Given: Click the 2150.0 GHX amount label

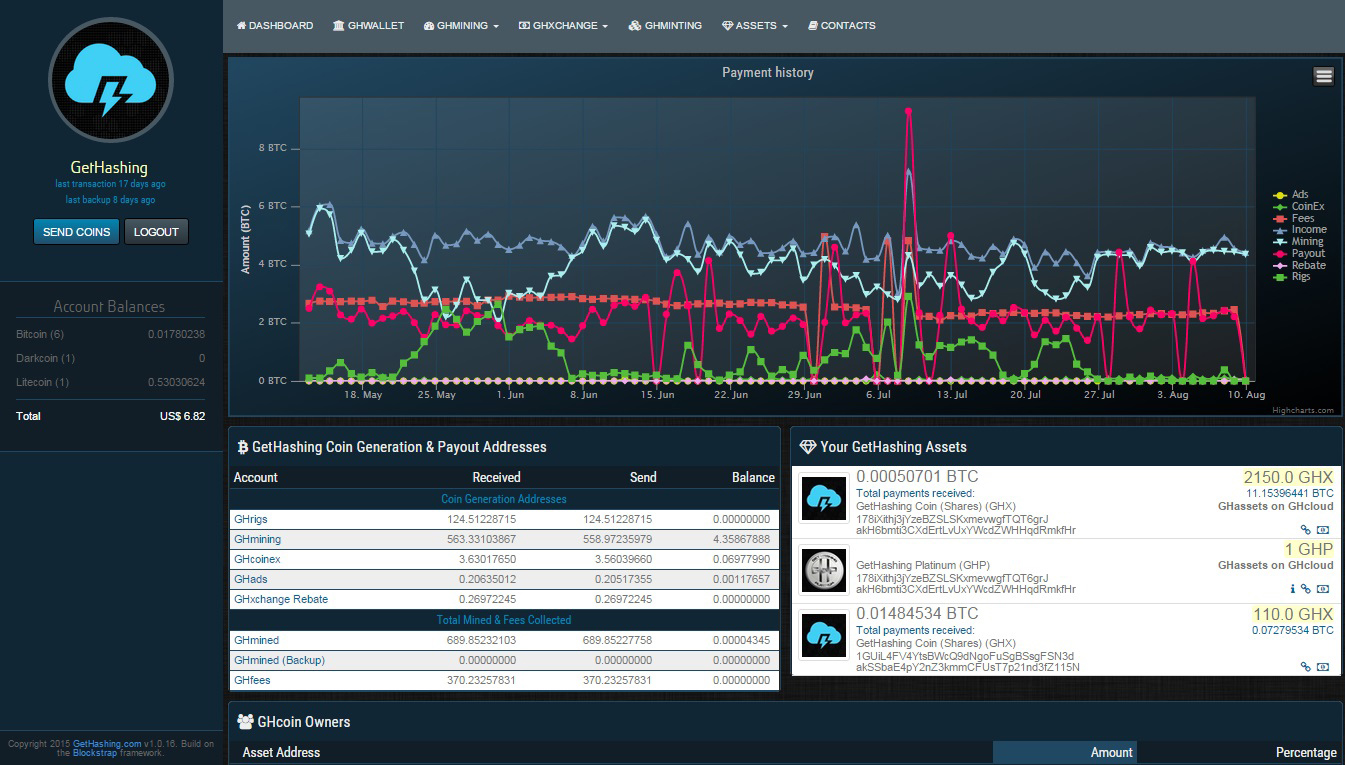Looking at the screenshot, I should click(1288, 477).
